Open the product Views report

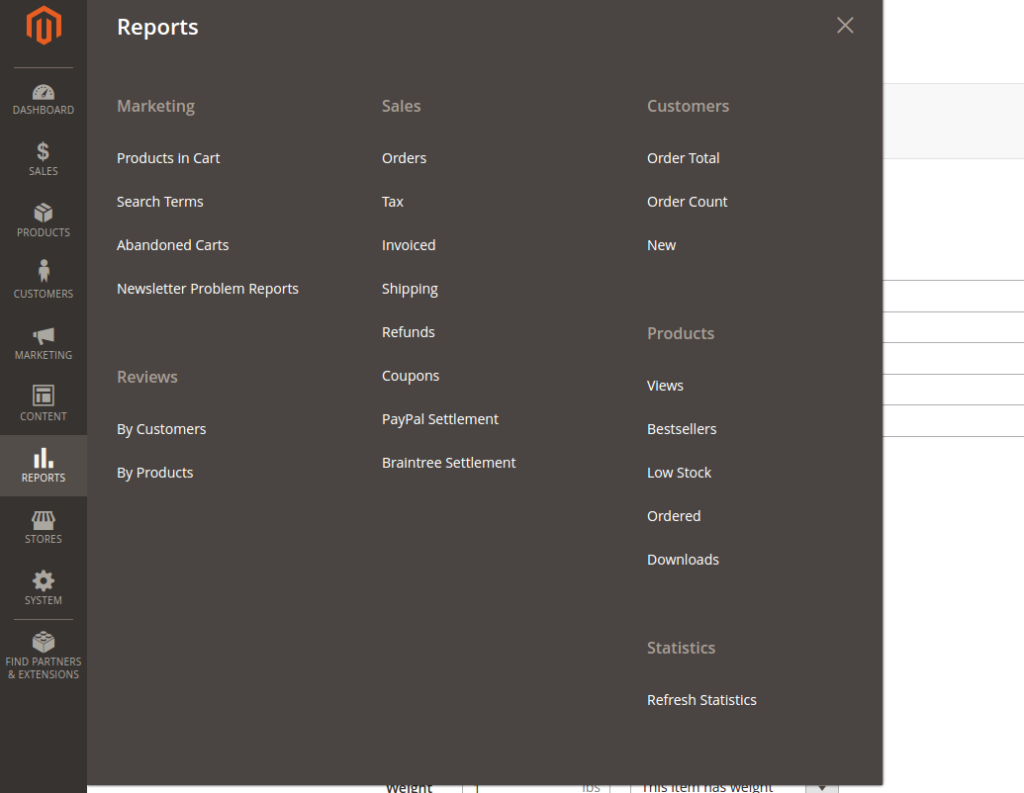click(x=665, y=385)
